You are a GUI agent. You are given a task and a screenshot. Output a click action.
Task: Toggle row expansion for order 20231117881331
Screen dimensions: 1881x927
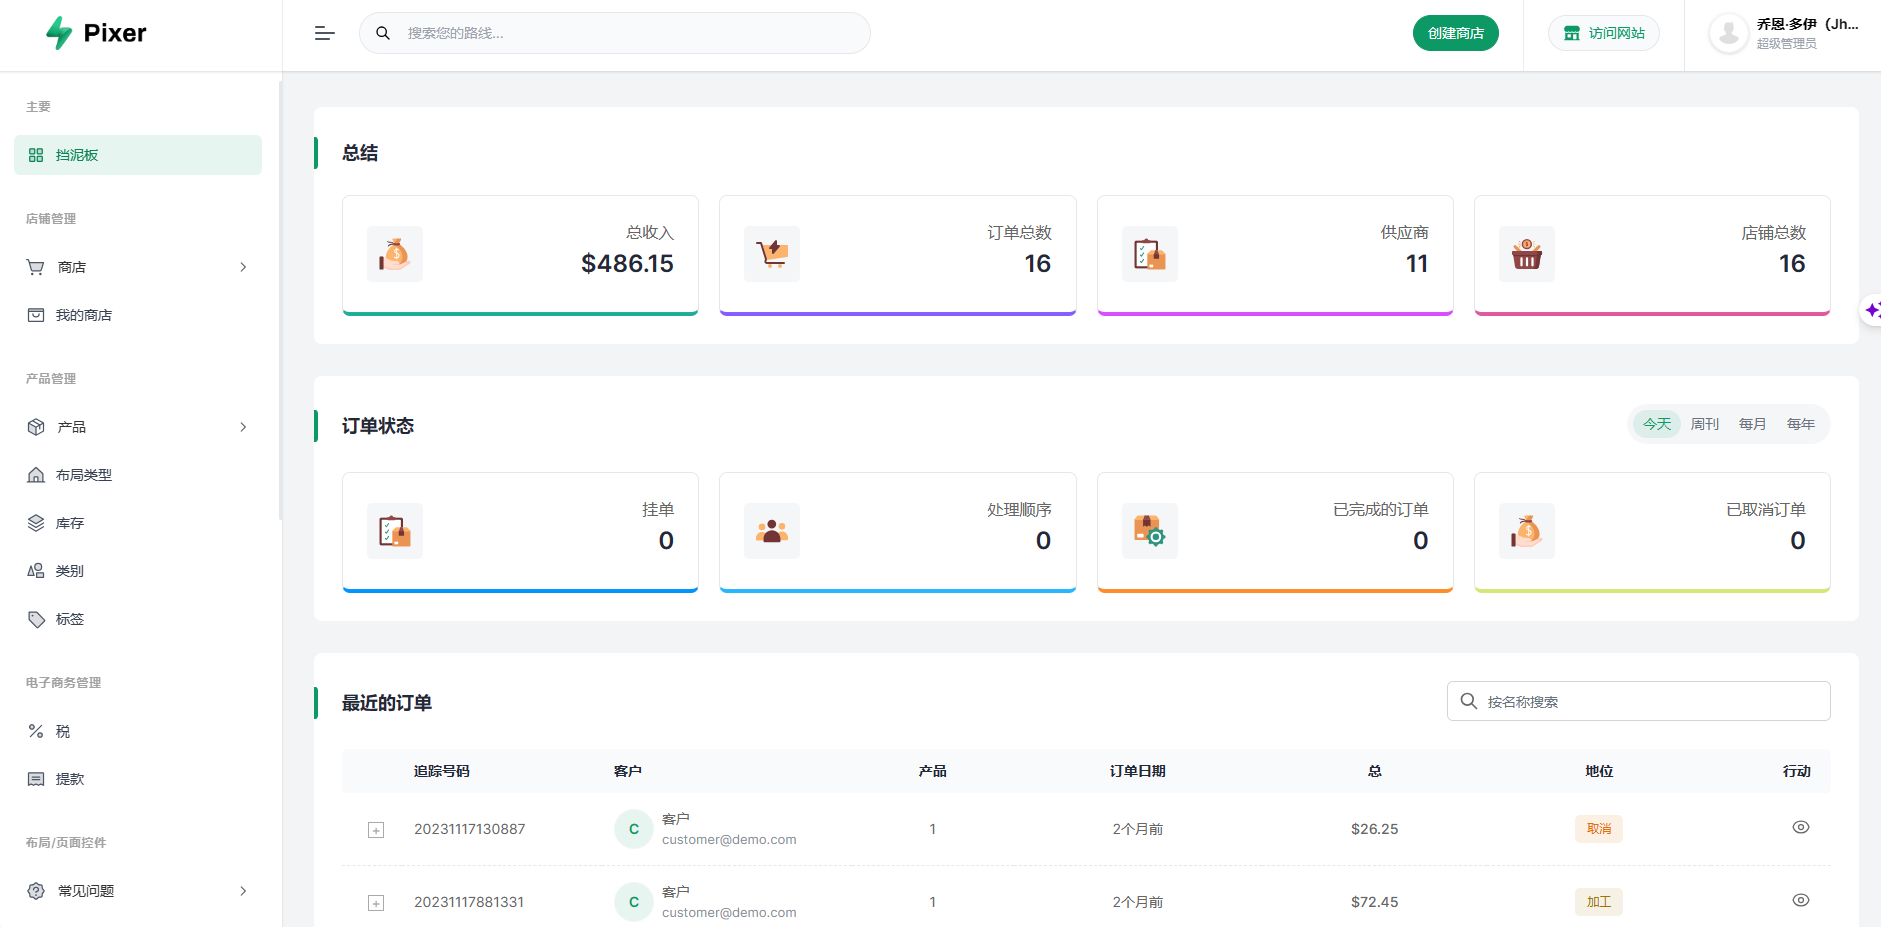[376, 901]
